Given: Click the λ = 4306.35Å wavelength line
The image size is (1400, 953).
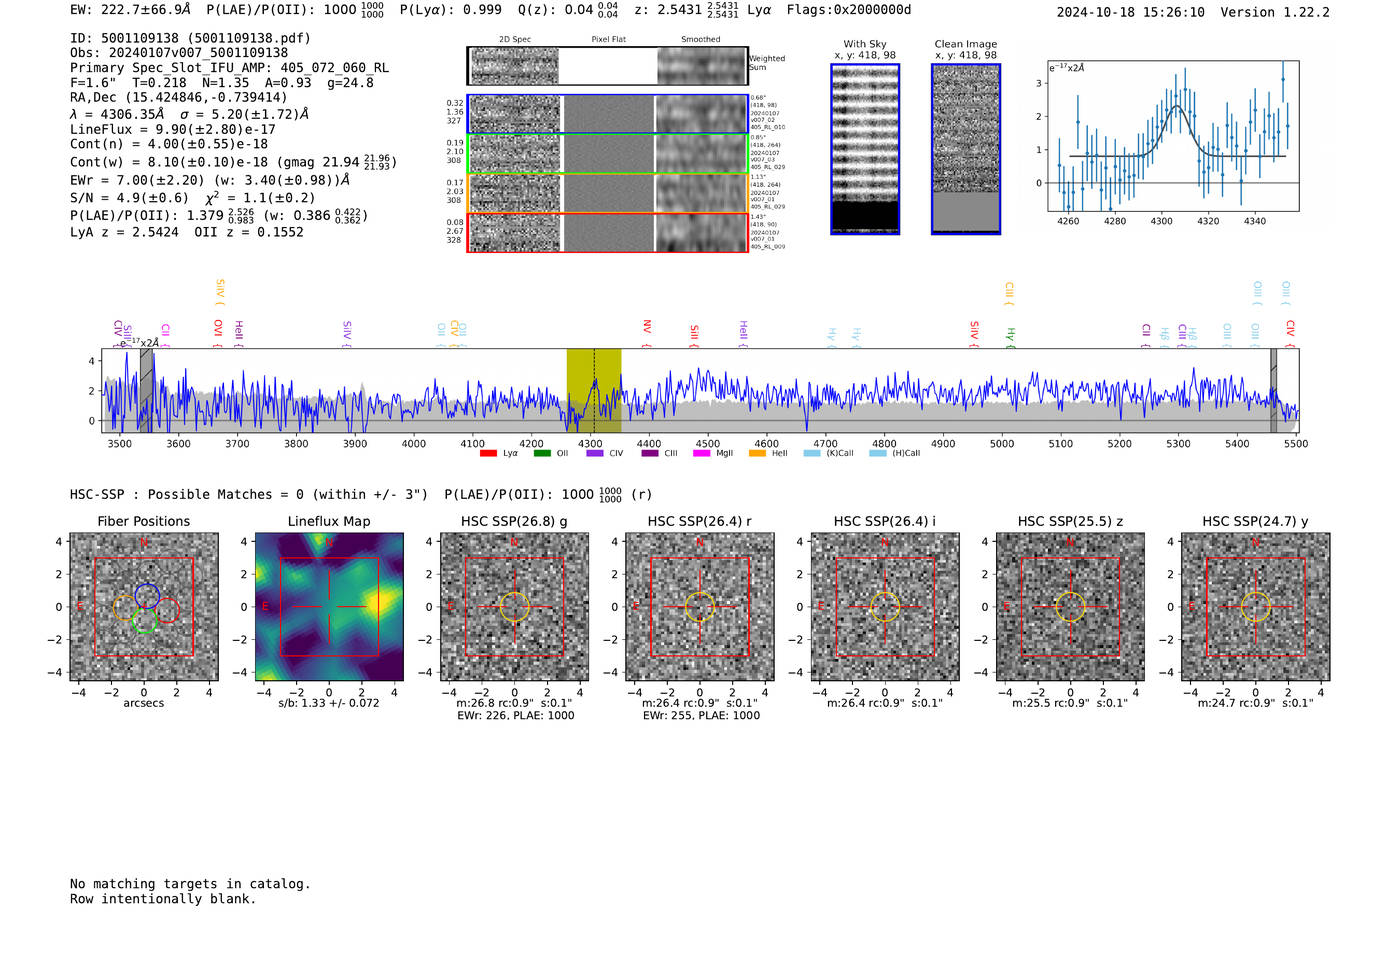Looking at the screenshot, I should 190,114.
